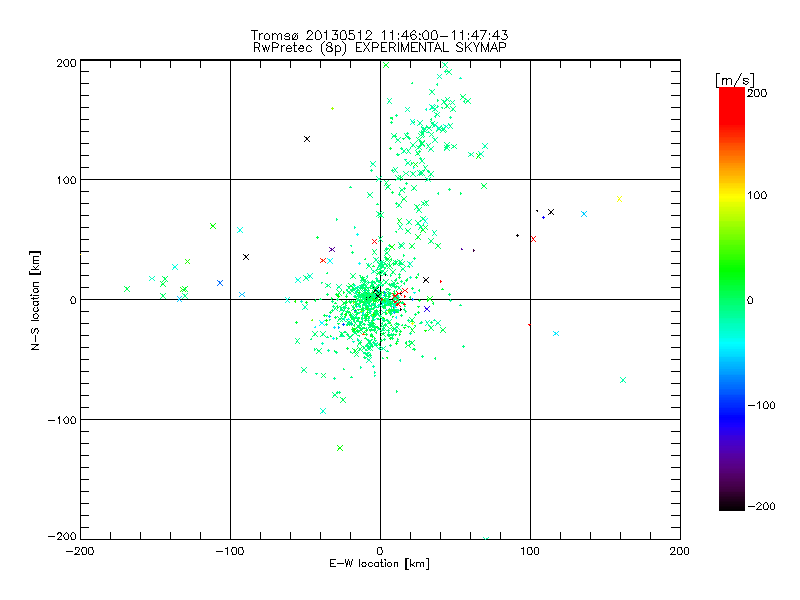Click x-axis tick label '-100'

click(x=230, y=552)
